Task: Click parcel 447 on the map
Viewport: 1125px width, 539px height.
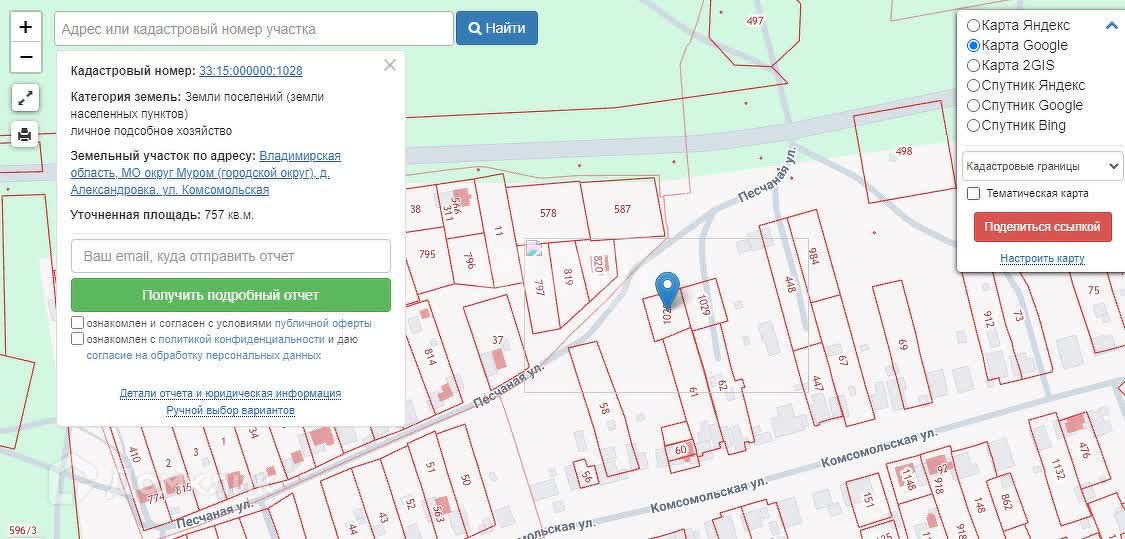Action: [818, 383]
